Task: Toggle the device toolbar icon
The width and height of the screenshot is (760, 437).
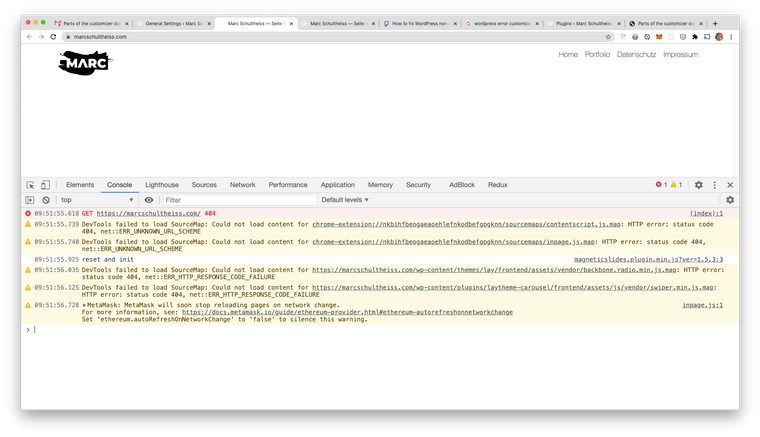Action: (x=45, y=185)
